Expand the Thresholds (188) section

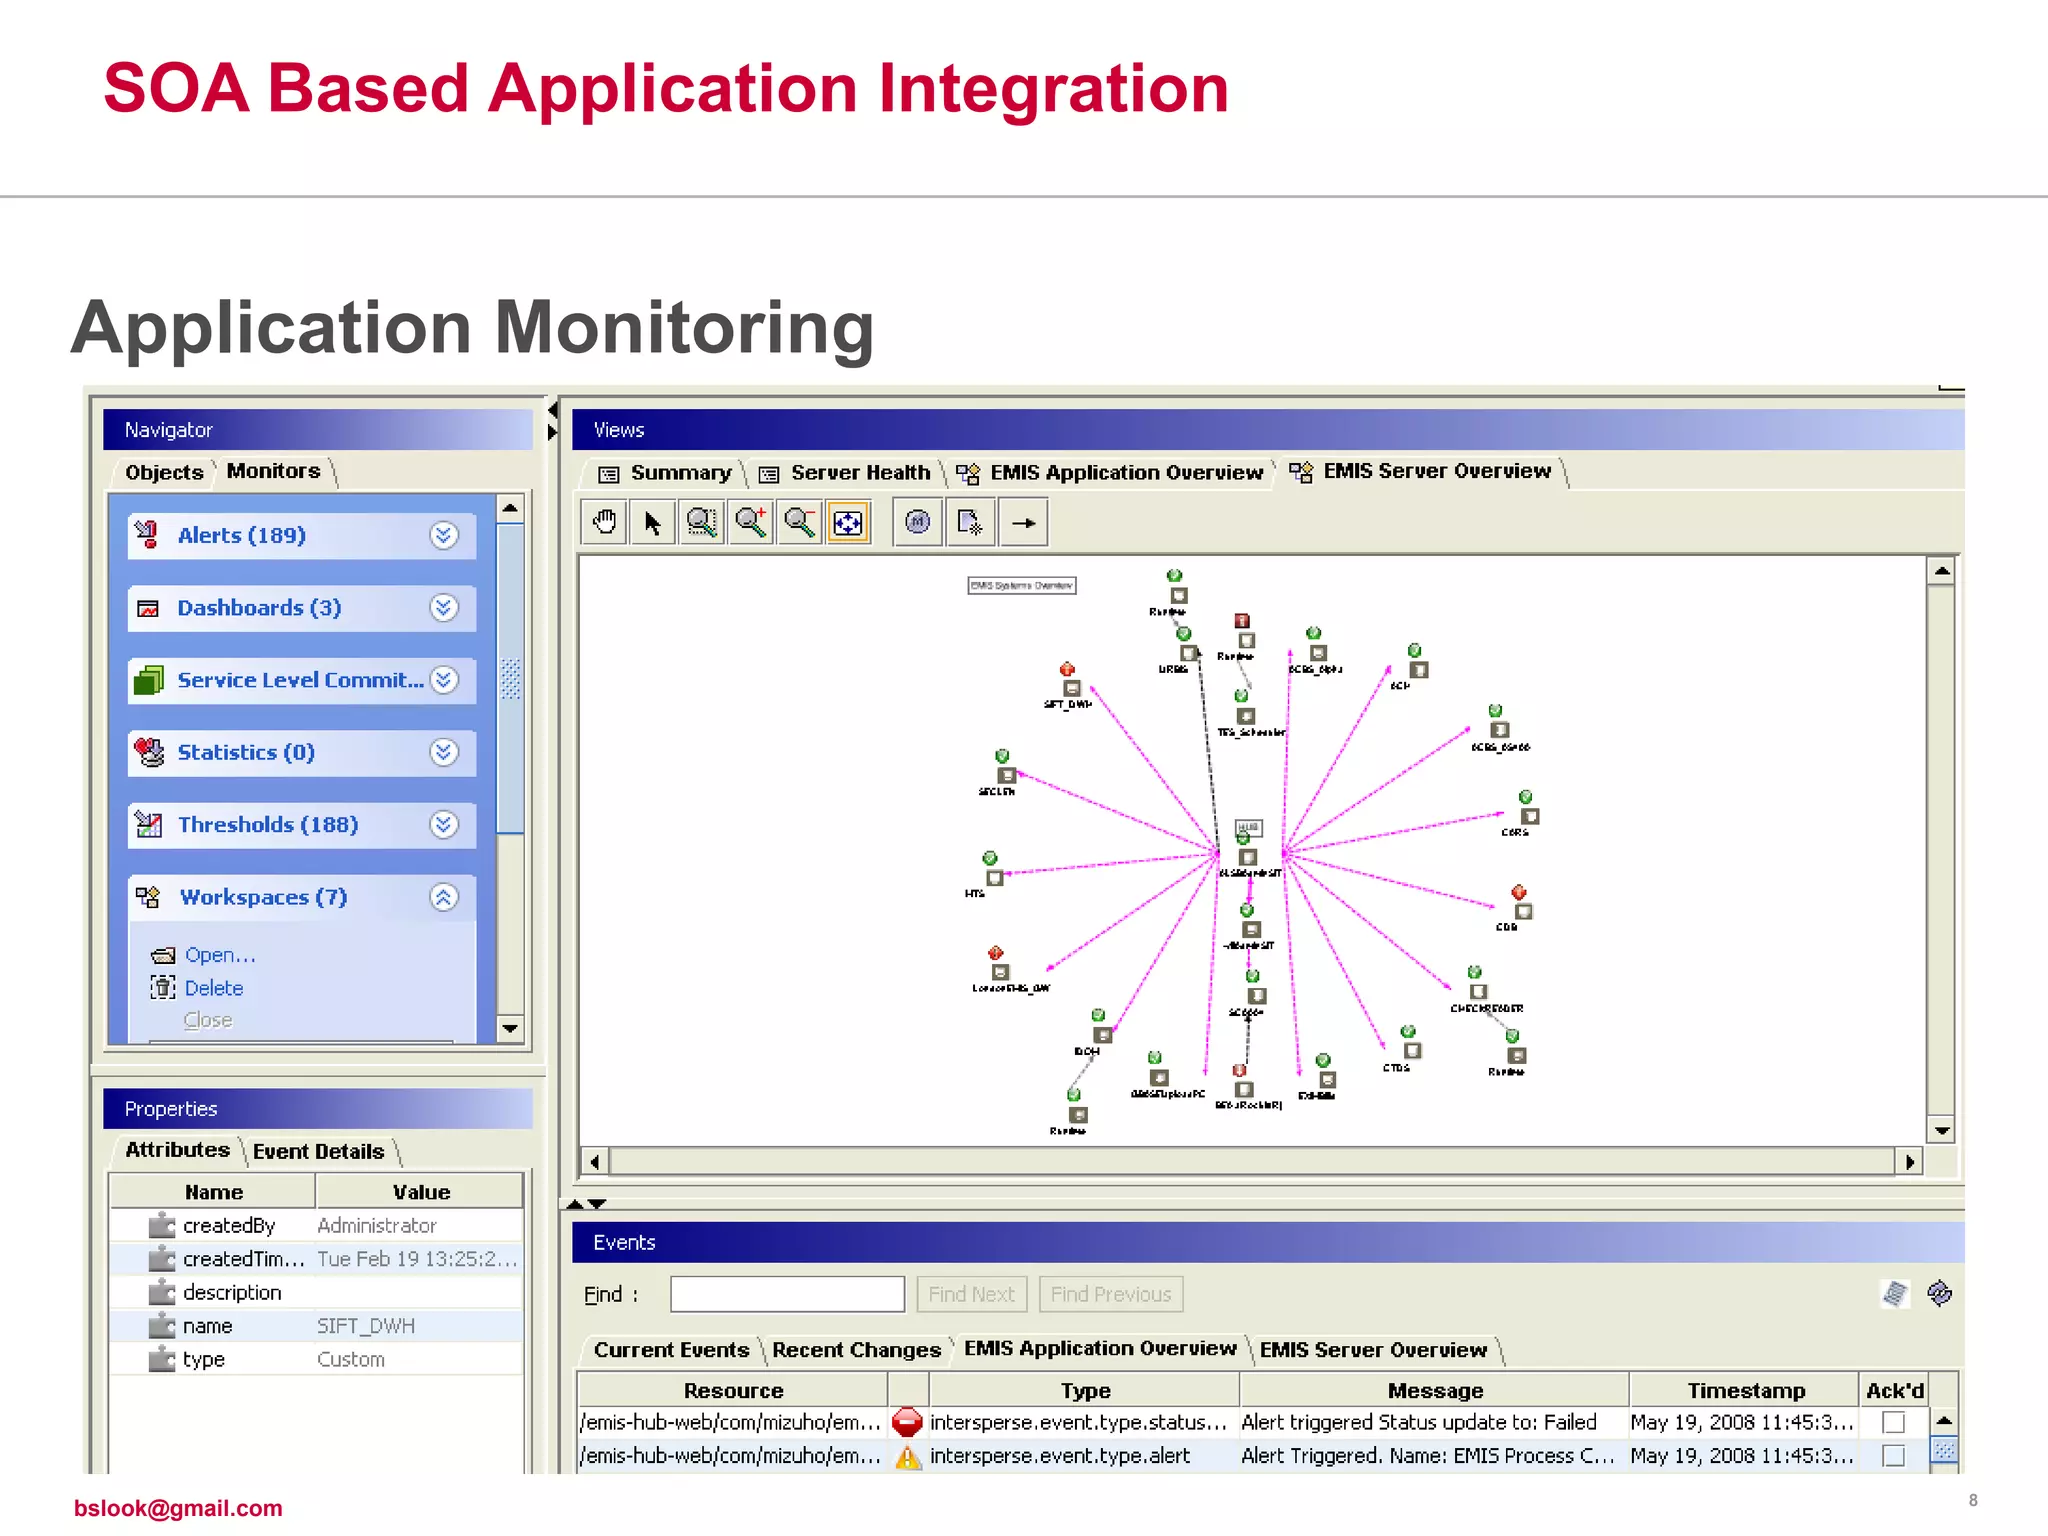pyautogui.click(x=444, y=825)
